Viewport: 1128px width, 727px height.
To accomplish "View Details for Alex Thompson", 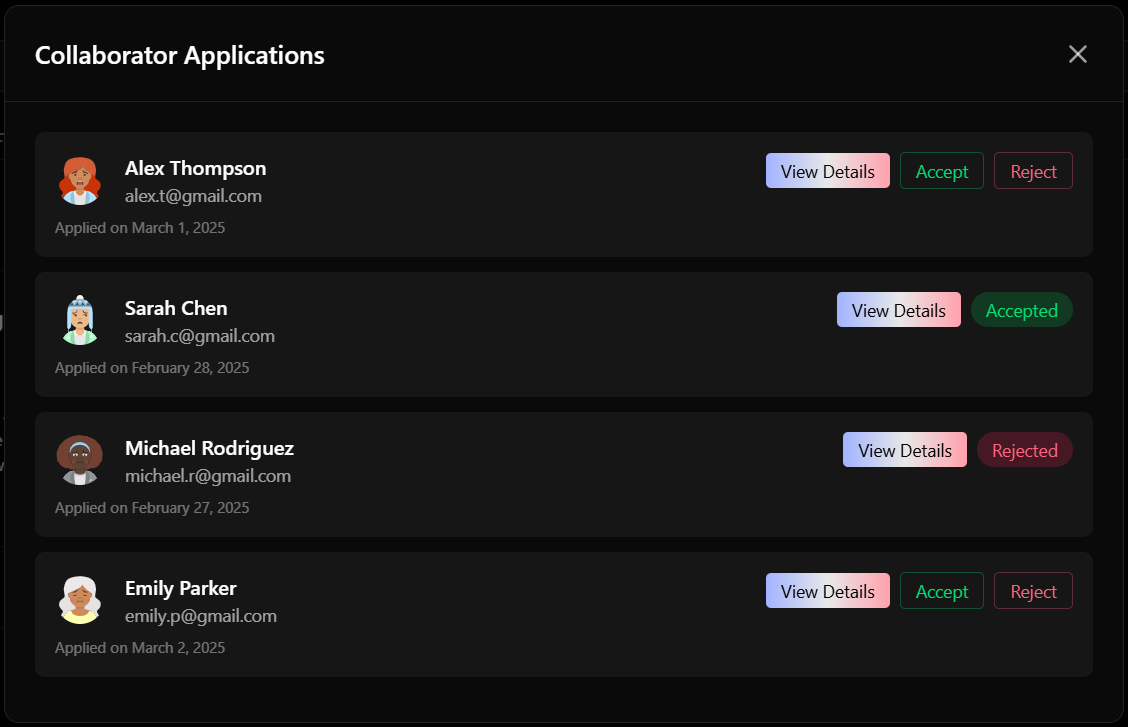I will 827,171.
